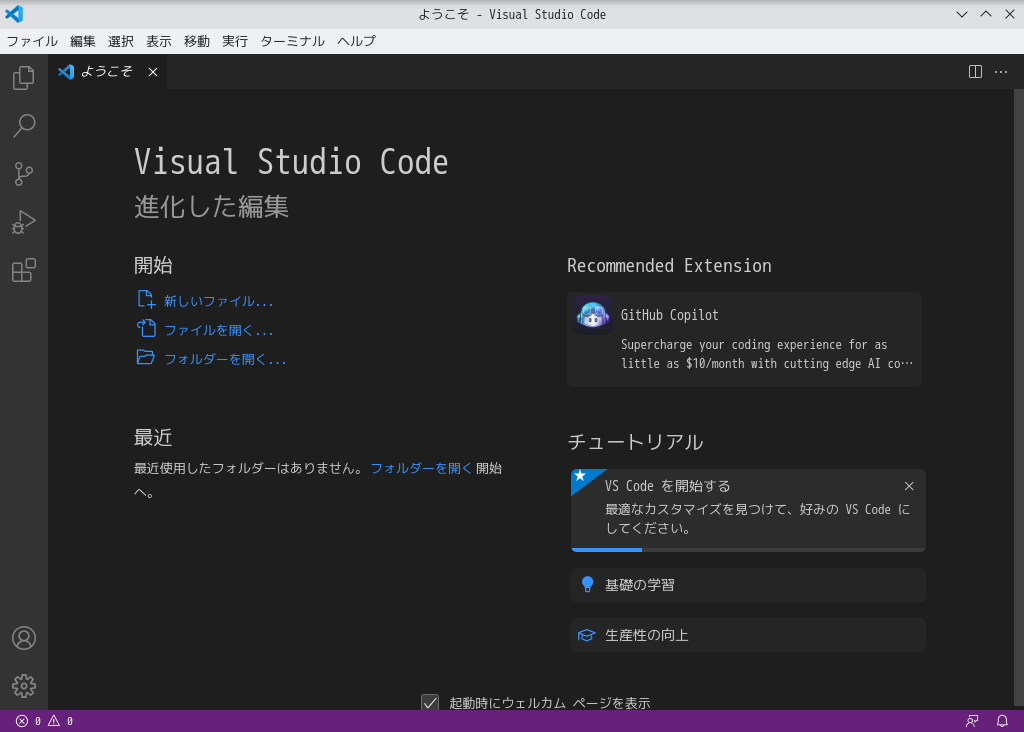Click the VS Code を開始する progress bar
Viewport: 1024px width, 732px height.
(x=748, y=550)
